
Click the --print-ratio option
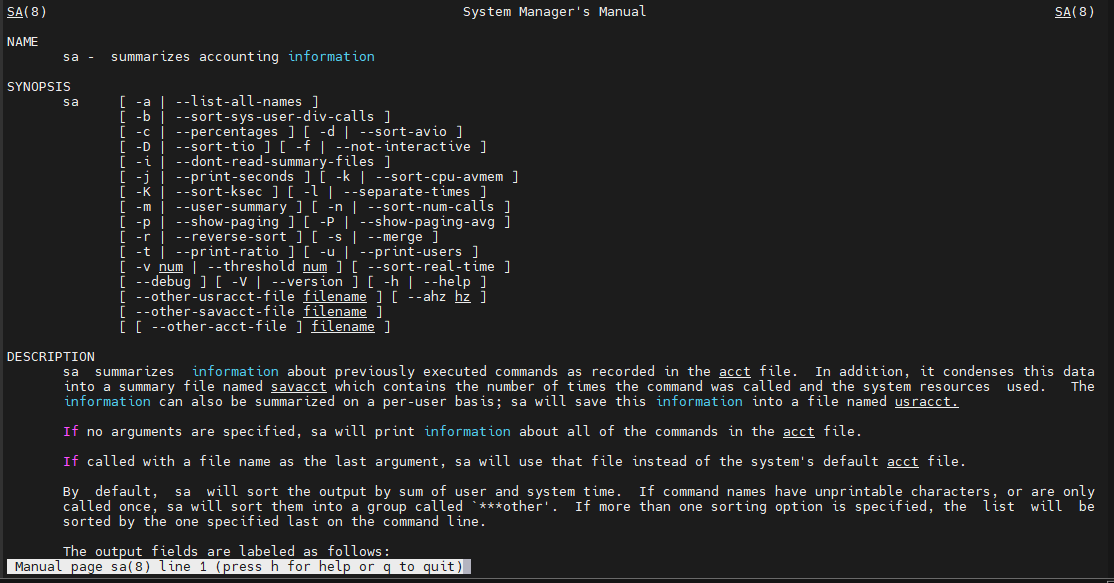click(227, 251)
